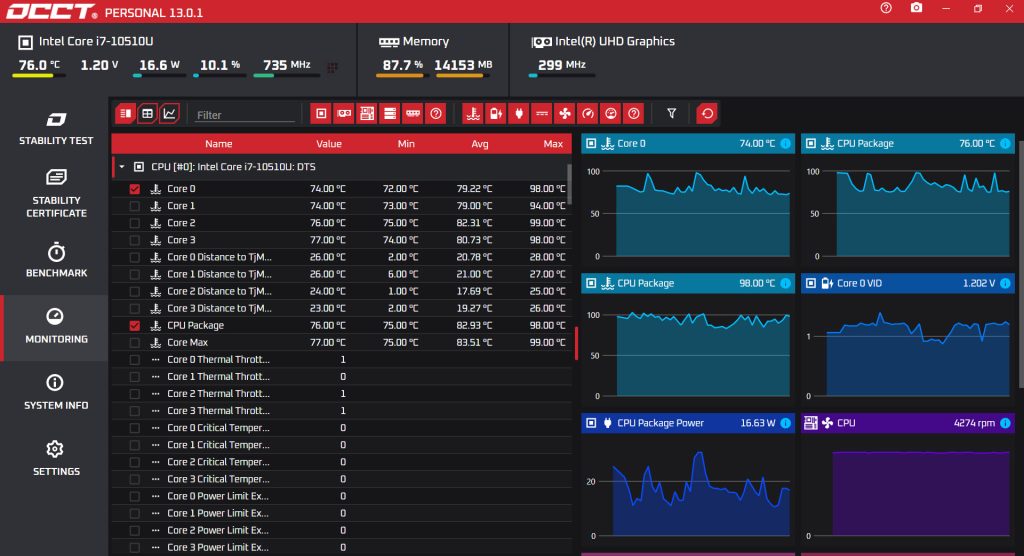Sort the table by the Avg column
Image resolution: width=1024 pixels, height=556 pixels.
coord(479,144)
